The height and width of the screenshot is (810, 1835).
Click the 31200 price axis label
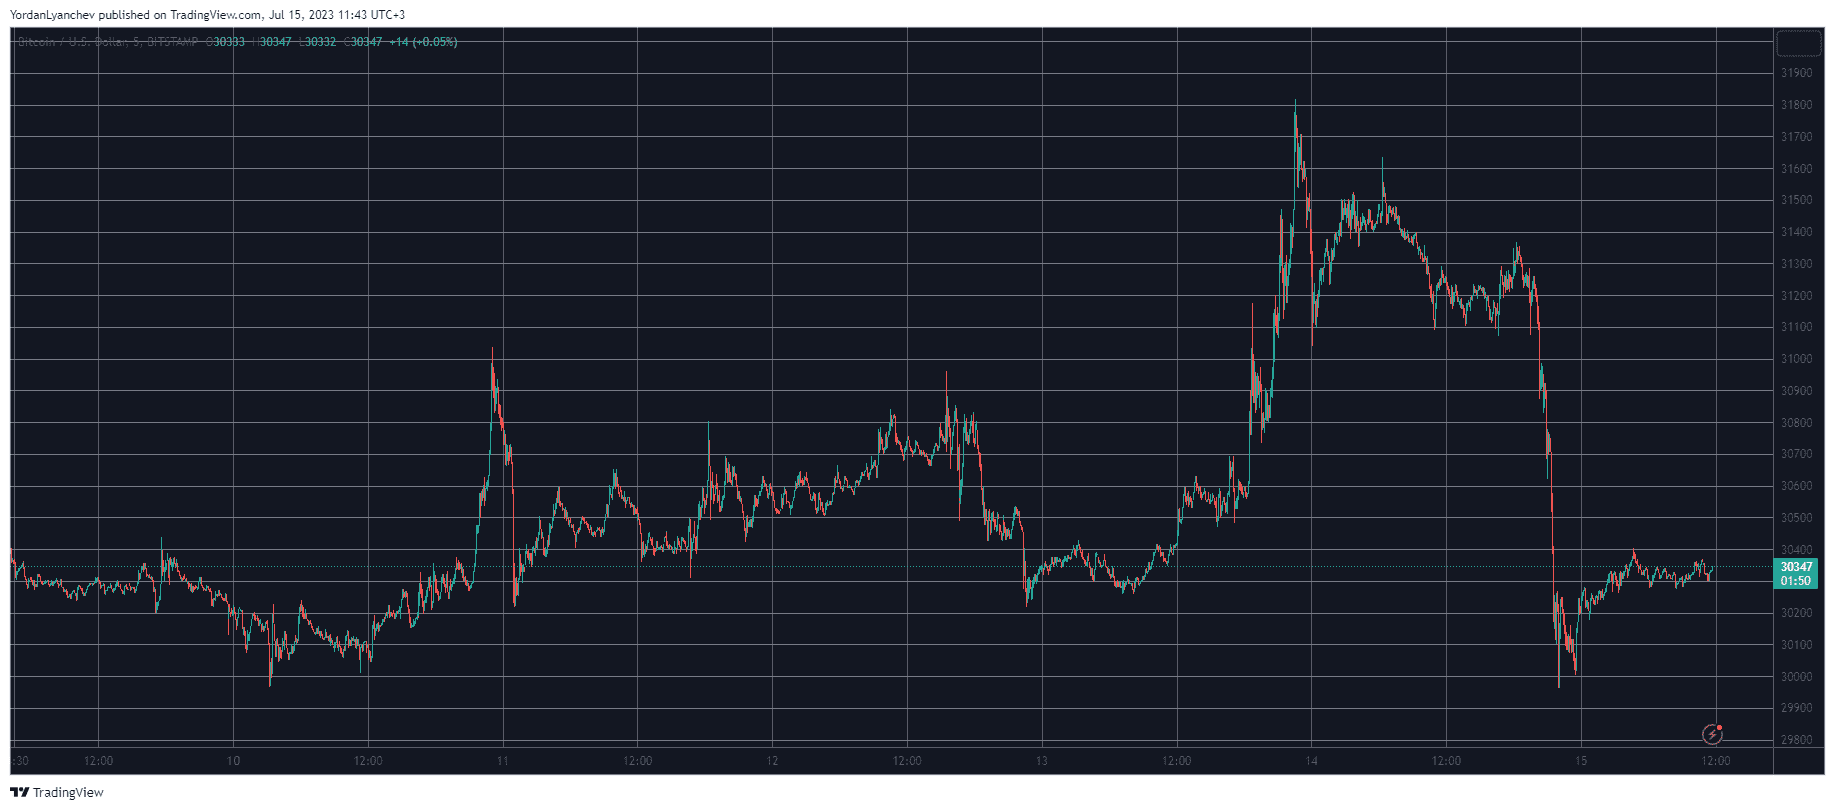(1796, 296)
